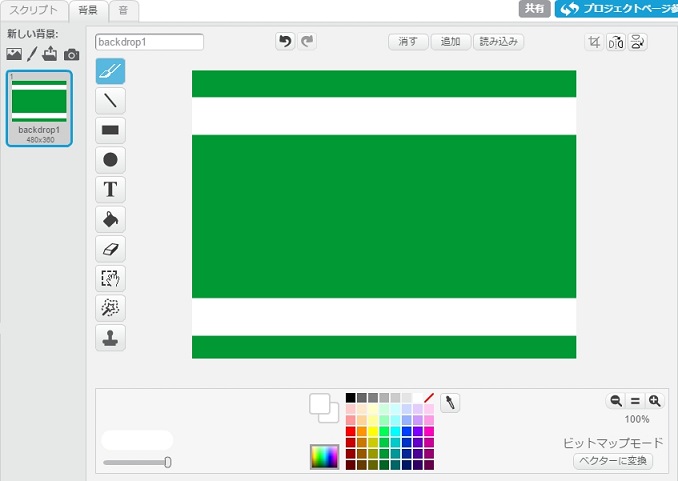
Task: Flip the backdrop left-right
Action: click(616, 42)
